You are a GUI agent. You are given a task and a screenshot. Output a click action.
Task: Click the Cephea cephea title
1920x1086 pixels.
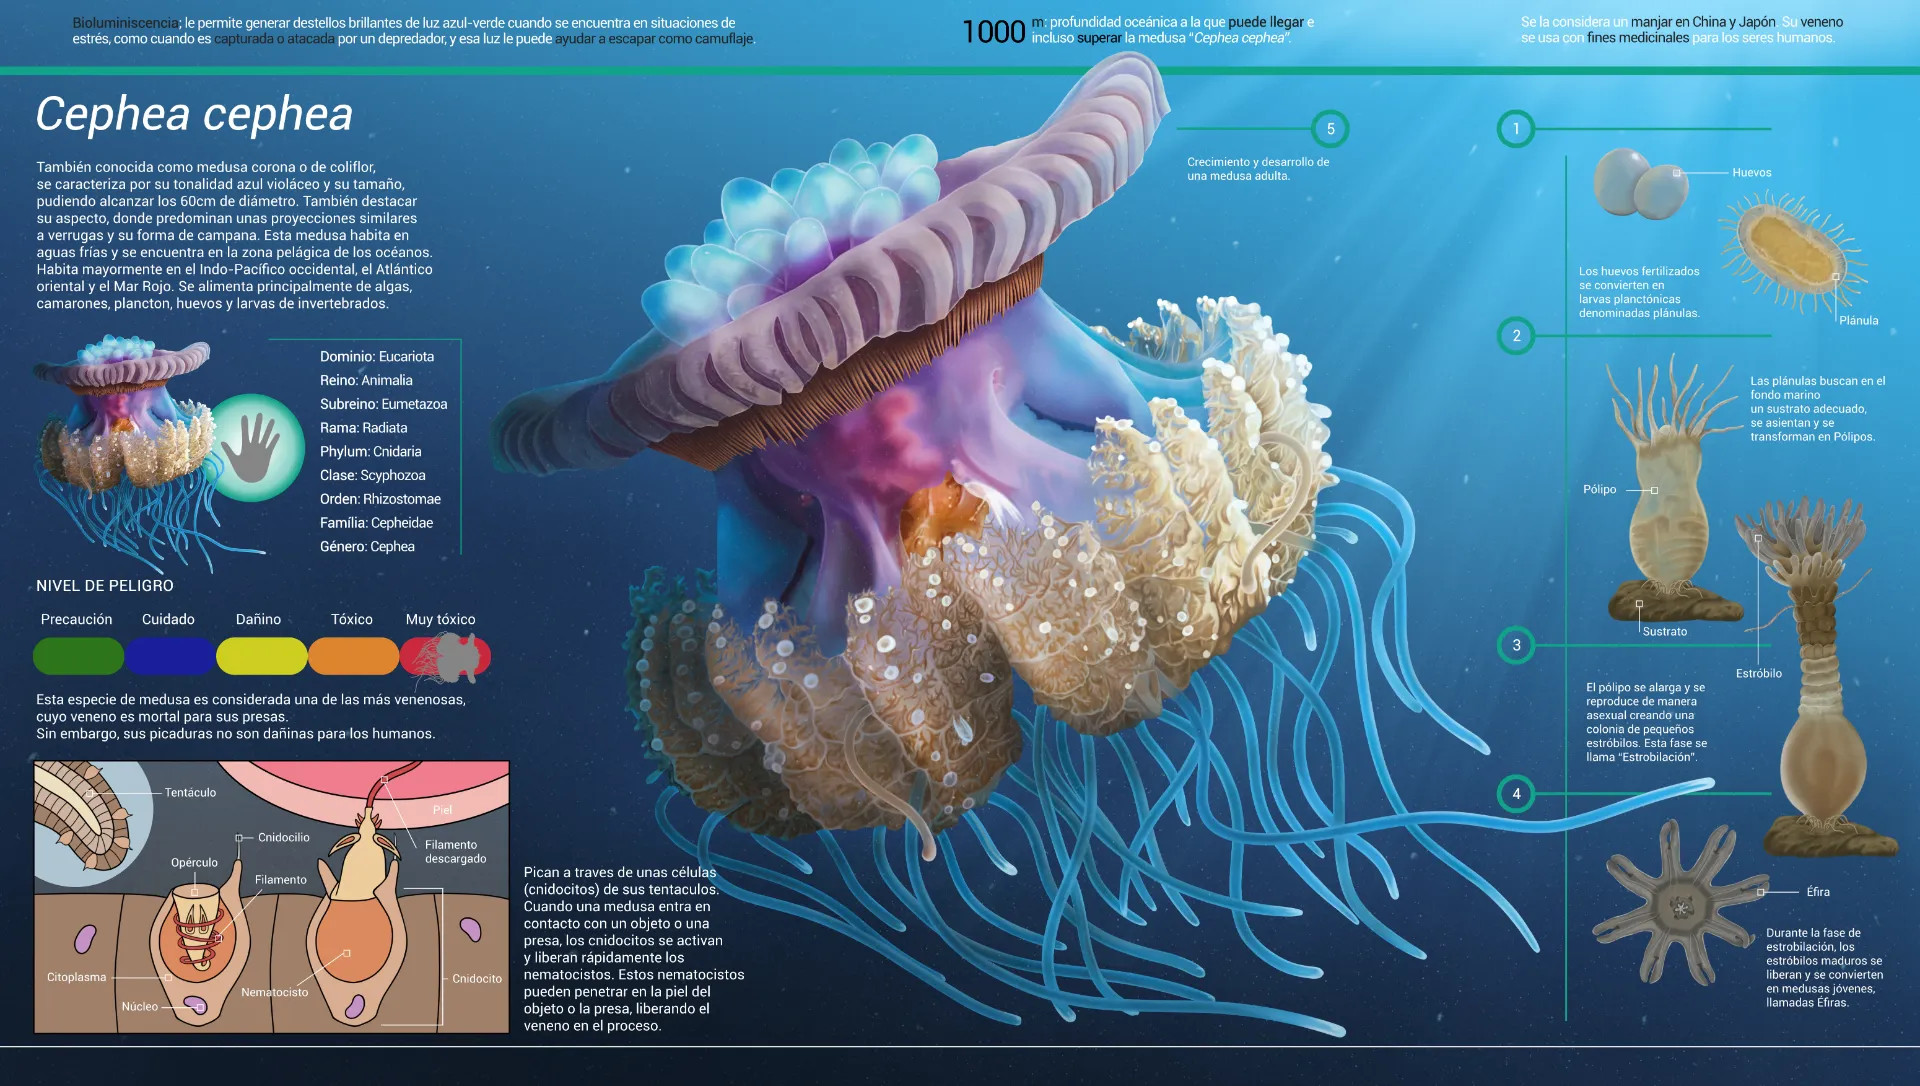(x=194, y=114)
